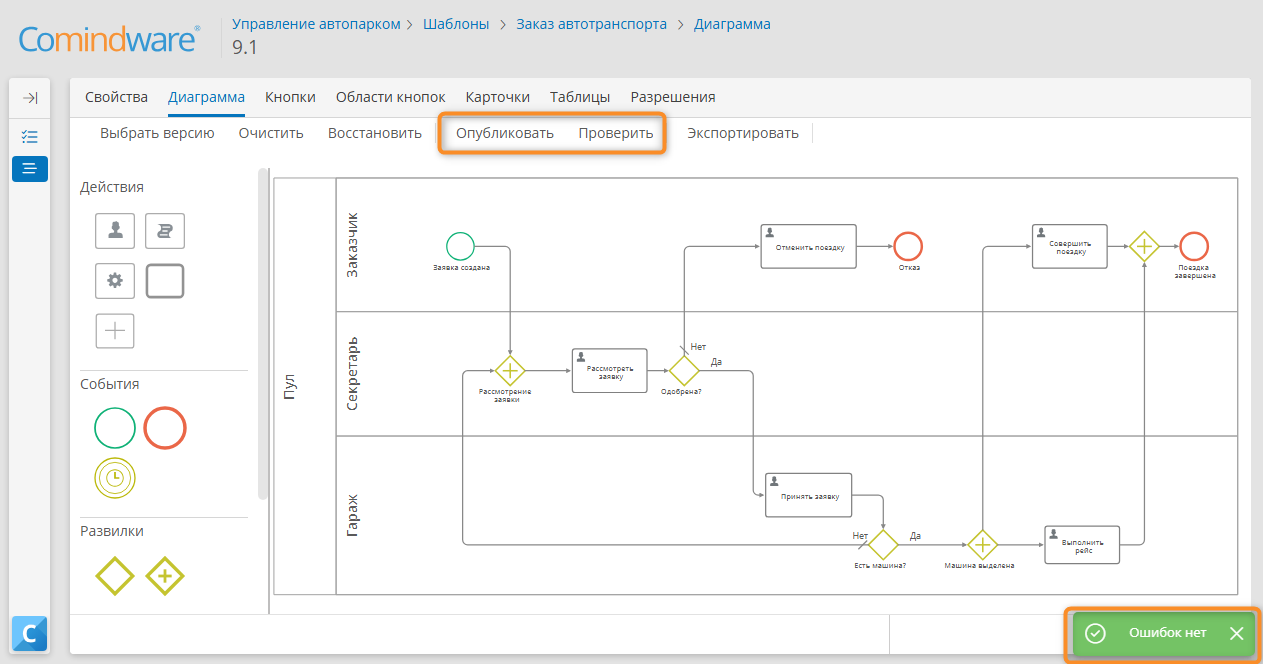Select the highlighted list sidebar icon
This screenshot has width=1263, height=664.
tap(30, 168)
